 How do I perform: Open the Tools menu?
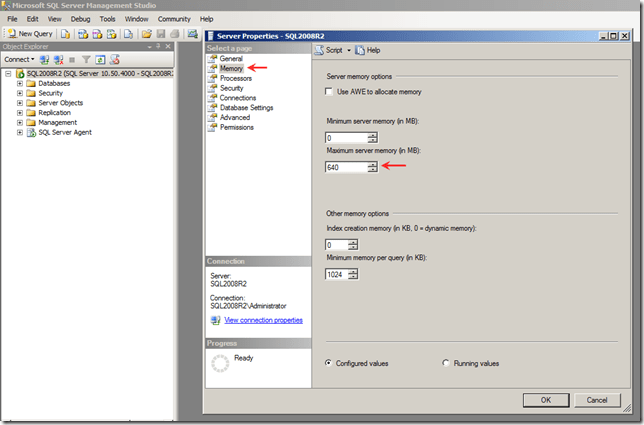tap(107, 19)
